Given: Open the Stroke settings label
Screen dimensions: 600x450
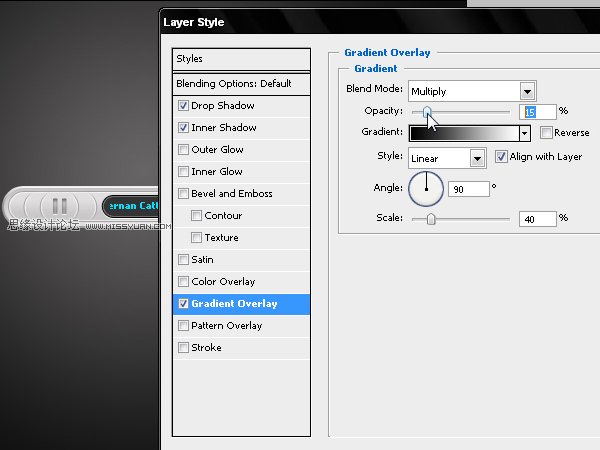Looking at the screenshot, I should coord(206,347).
